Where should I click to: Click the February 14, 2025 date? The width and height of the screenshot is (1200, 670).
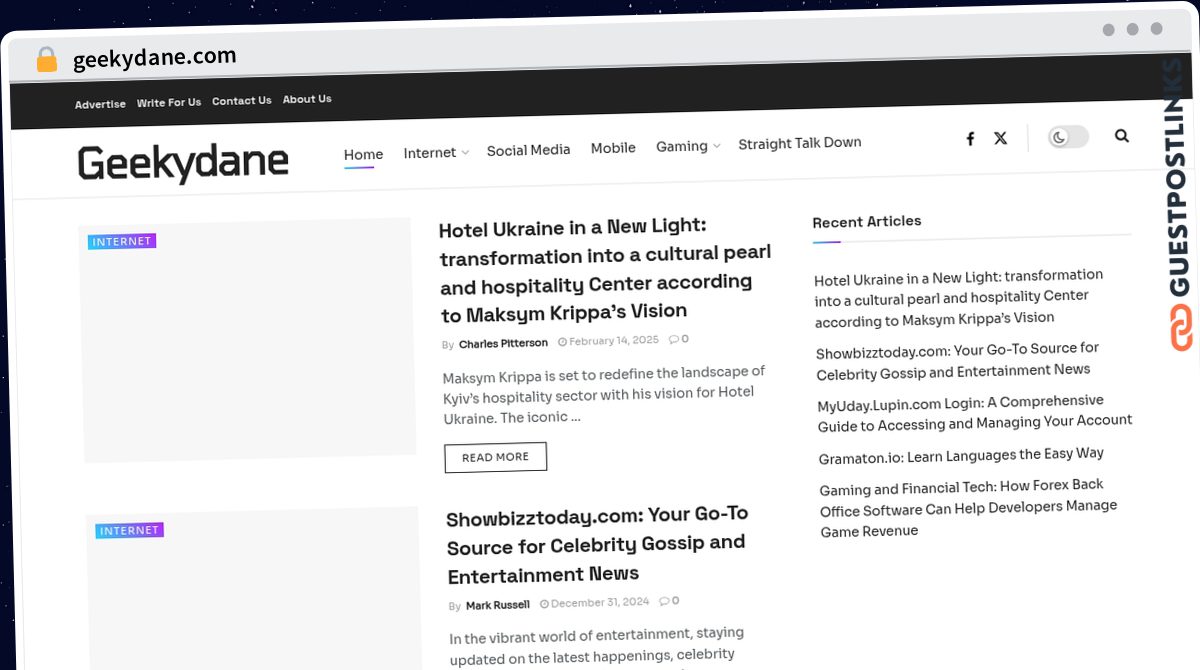(x=608, y=341)
